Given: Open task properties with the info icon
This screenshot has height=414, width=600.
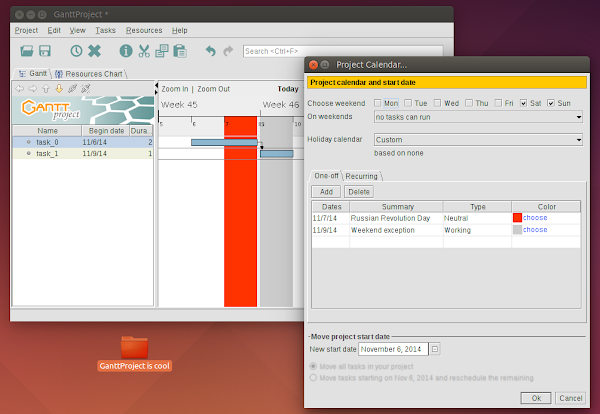Looking at the screenshot, I should point(126,51).
